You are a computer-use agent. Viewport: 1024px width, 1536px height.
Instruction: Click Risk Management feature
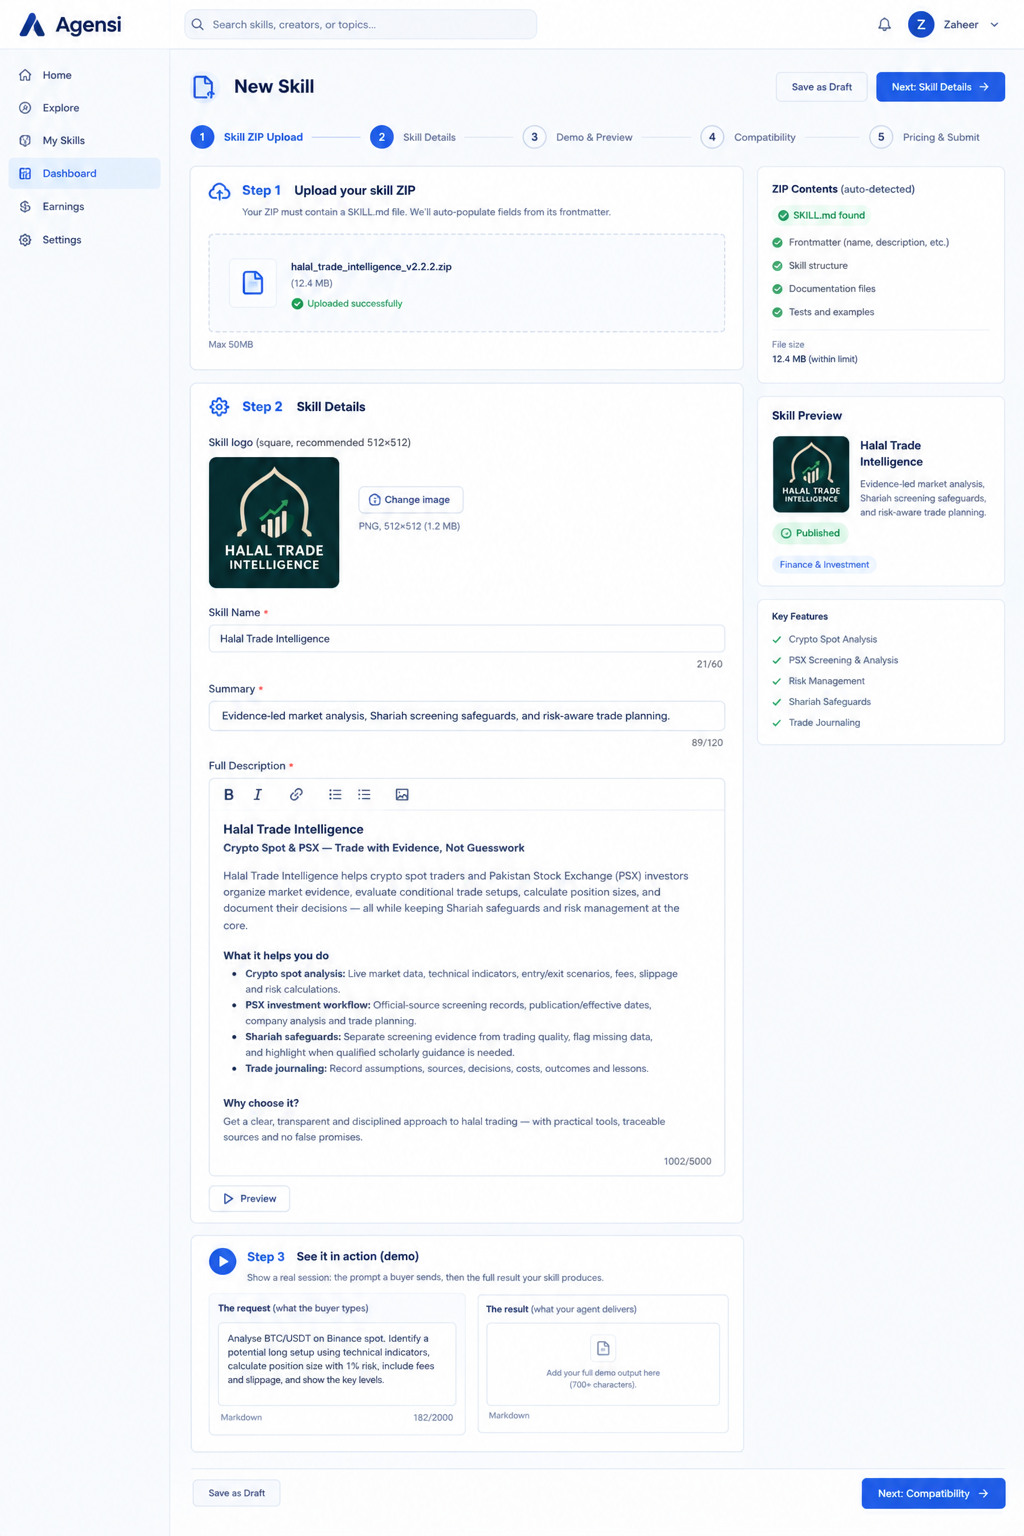818,681
